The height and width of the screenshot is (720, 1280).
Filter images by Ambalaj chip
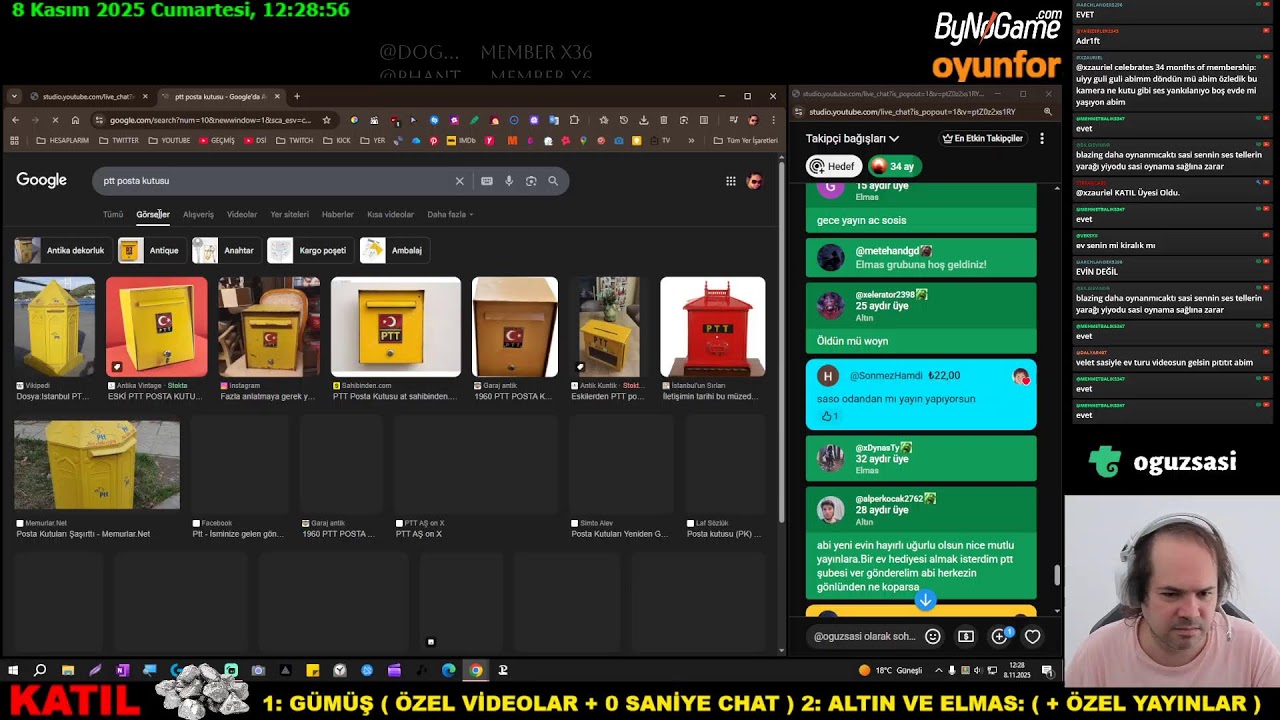point(394,250)
